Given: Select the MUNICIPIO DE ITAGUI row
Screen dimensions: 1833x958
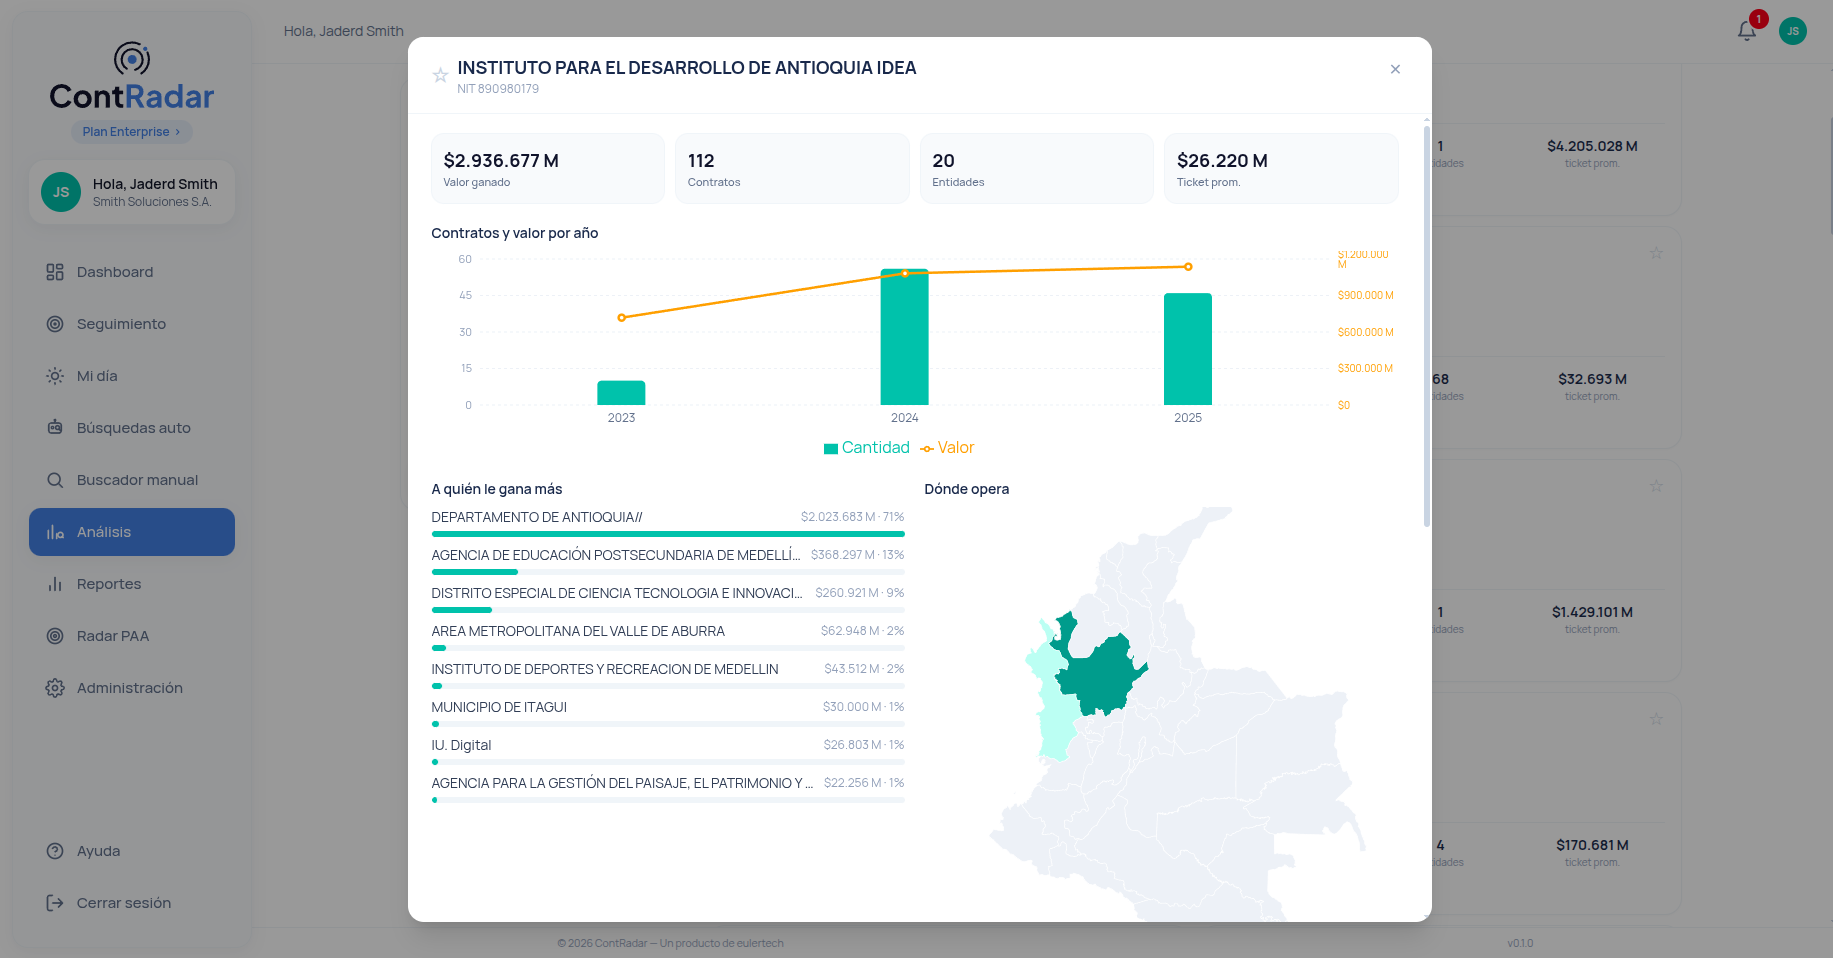Looking at the screenshot, I should (x=668, y=713).
